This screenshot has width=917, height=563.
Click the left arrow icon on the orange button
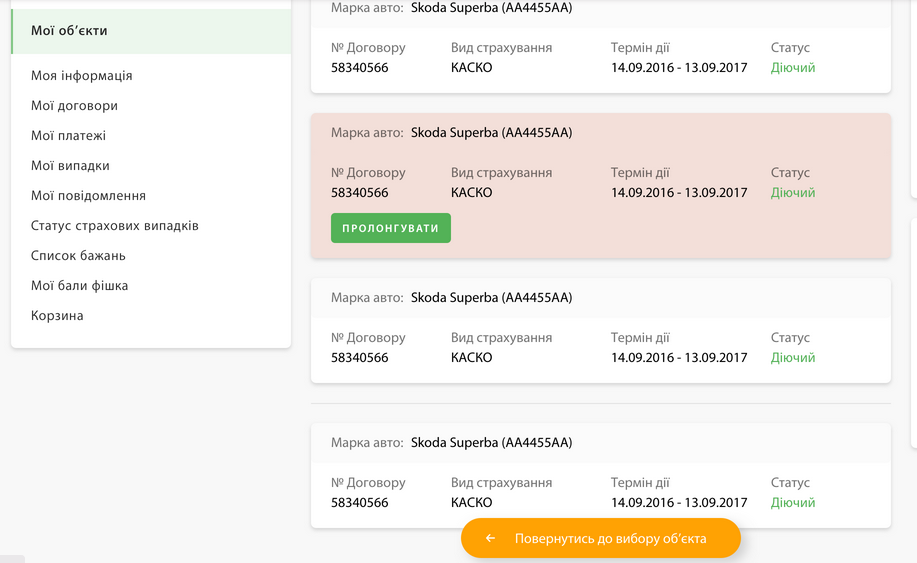[490, 539]
